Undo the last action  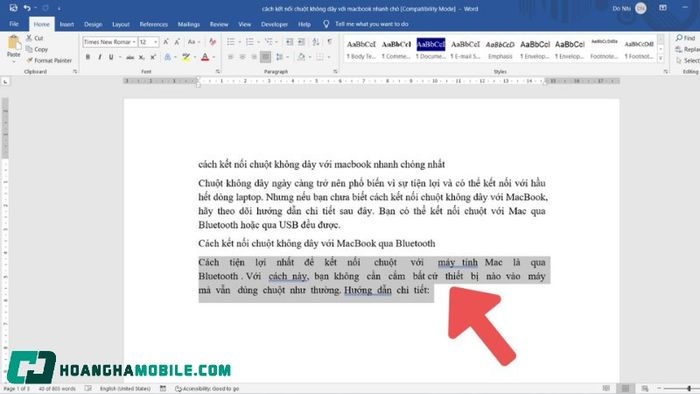click(27, 8)
